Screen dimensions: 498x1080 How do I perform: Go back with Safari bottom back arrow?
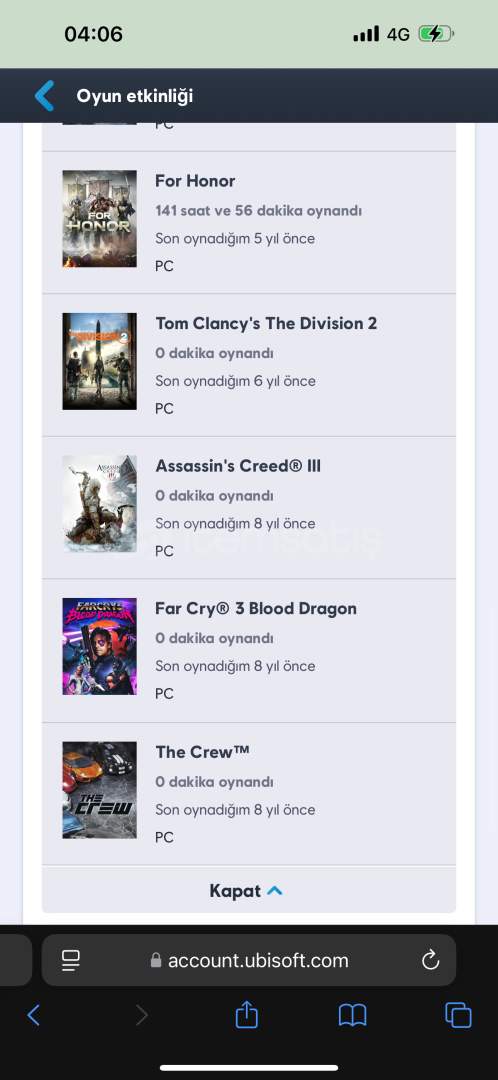point(33,1015)
